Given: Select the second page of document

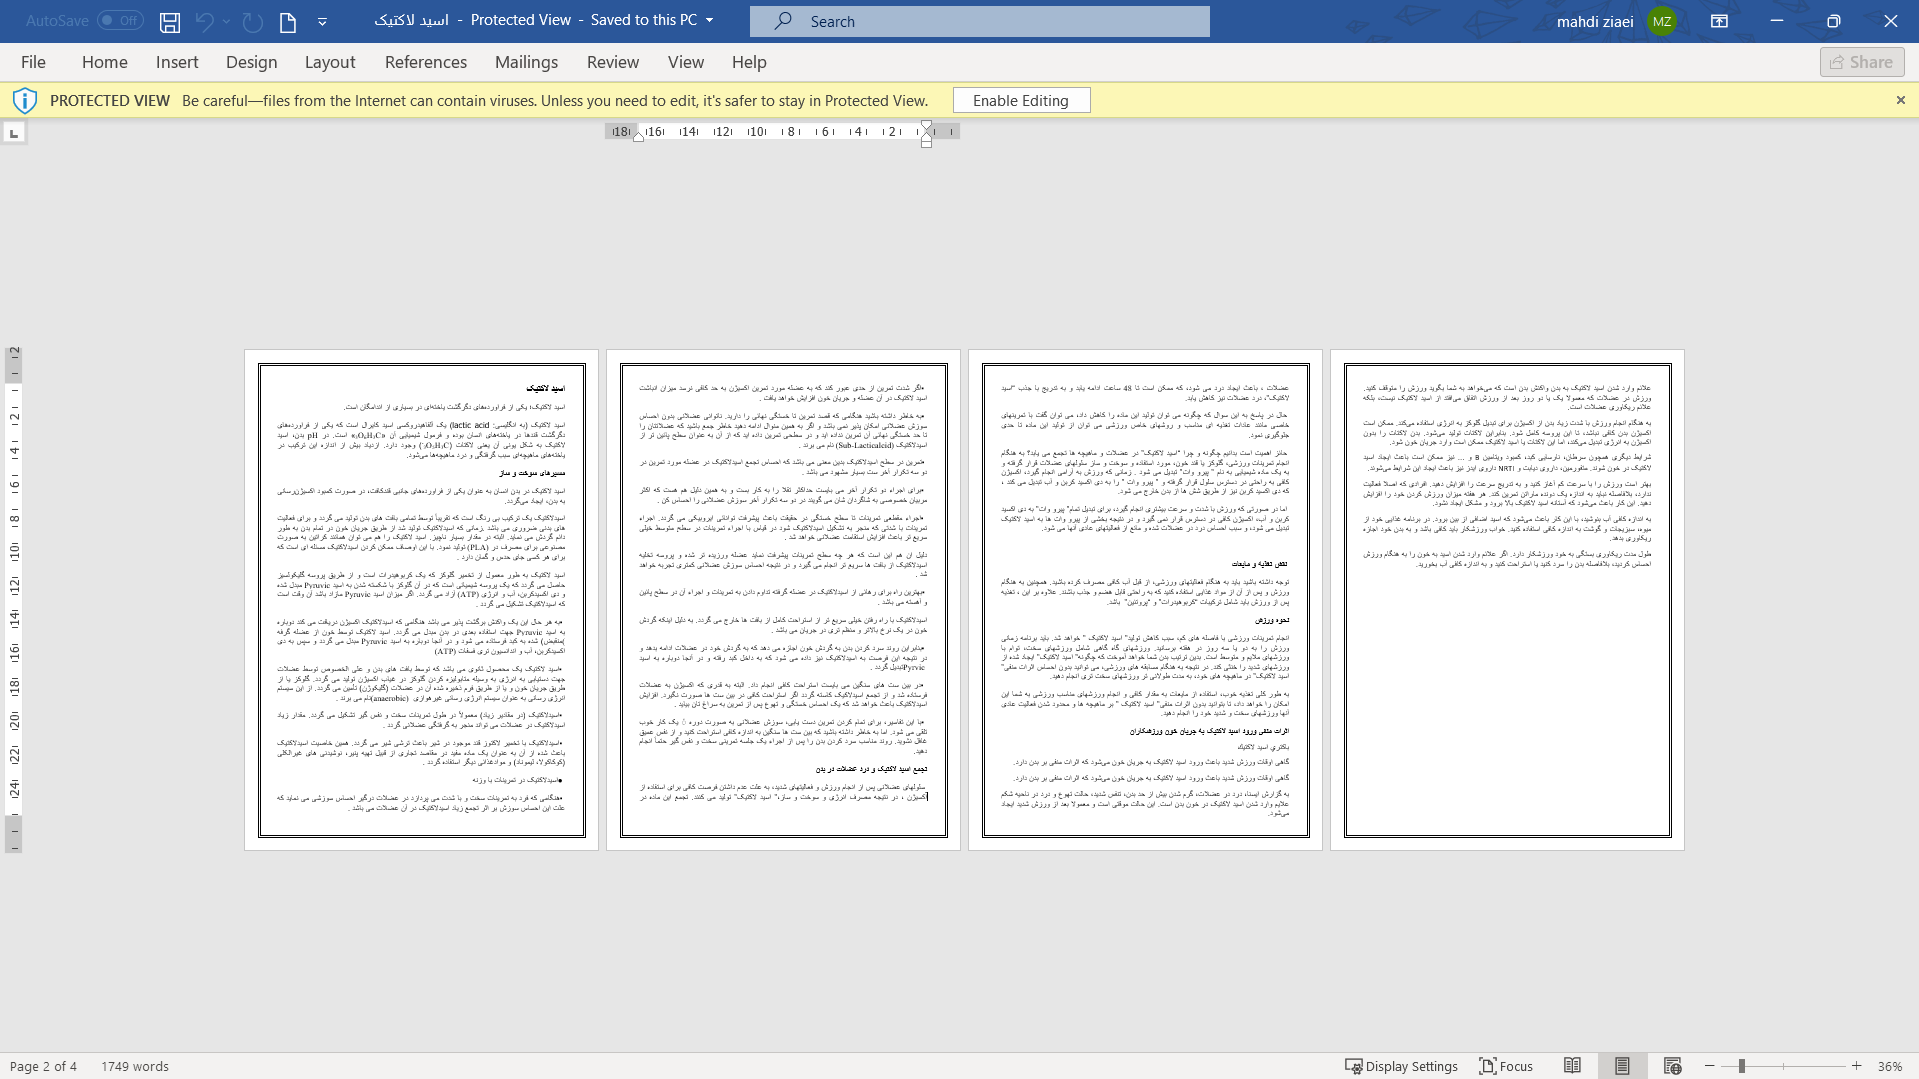Looking at the screenshot, I should click(x=783, y=600).
